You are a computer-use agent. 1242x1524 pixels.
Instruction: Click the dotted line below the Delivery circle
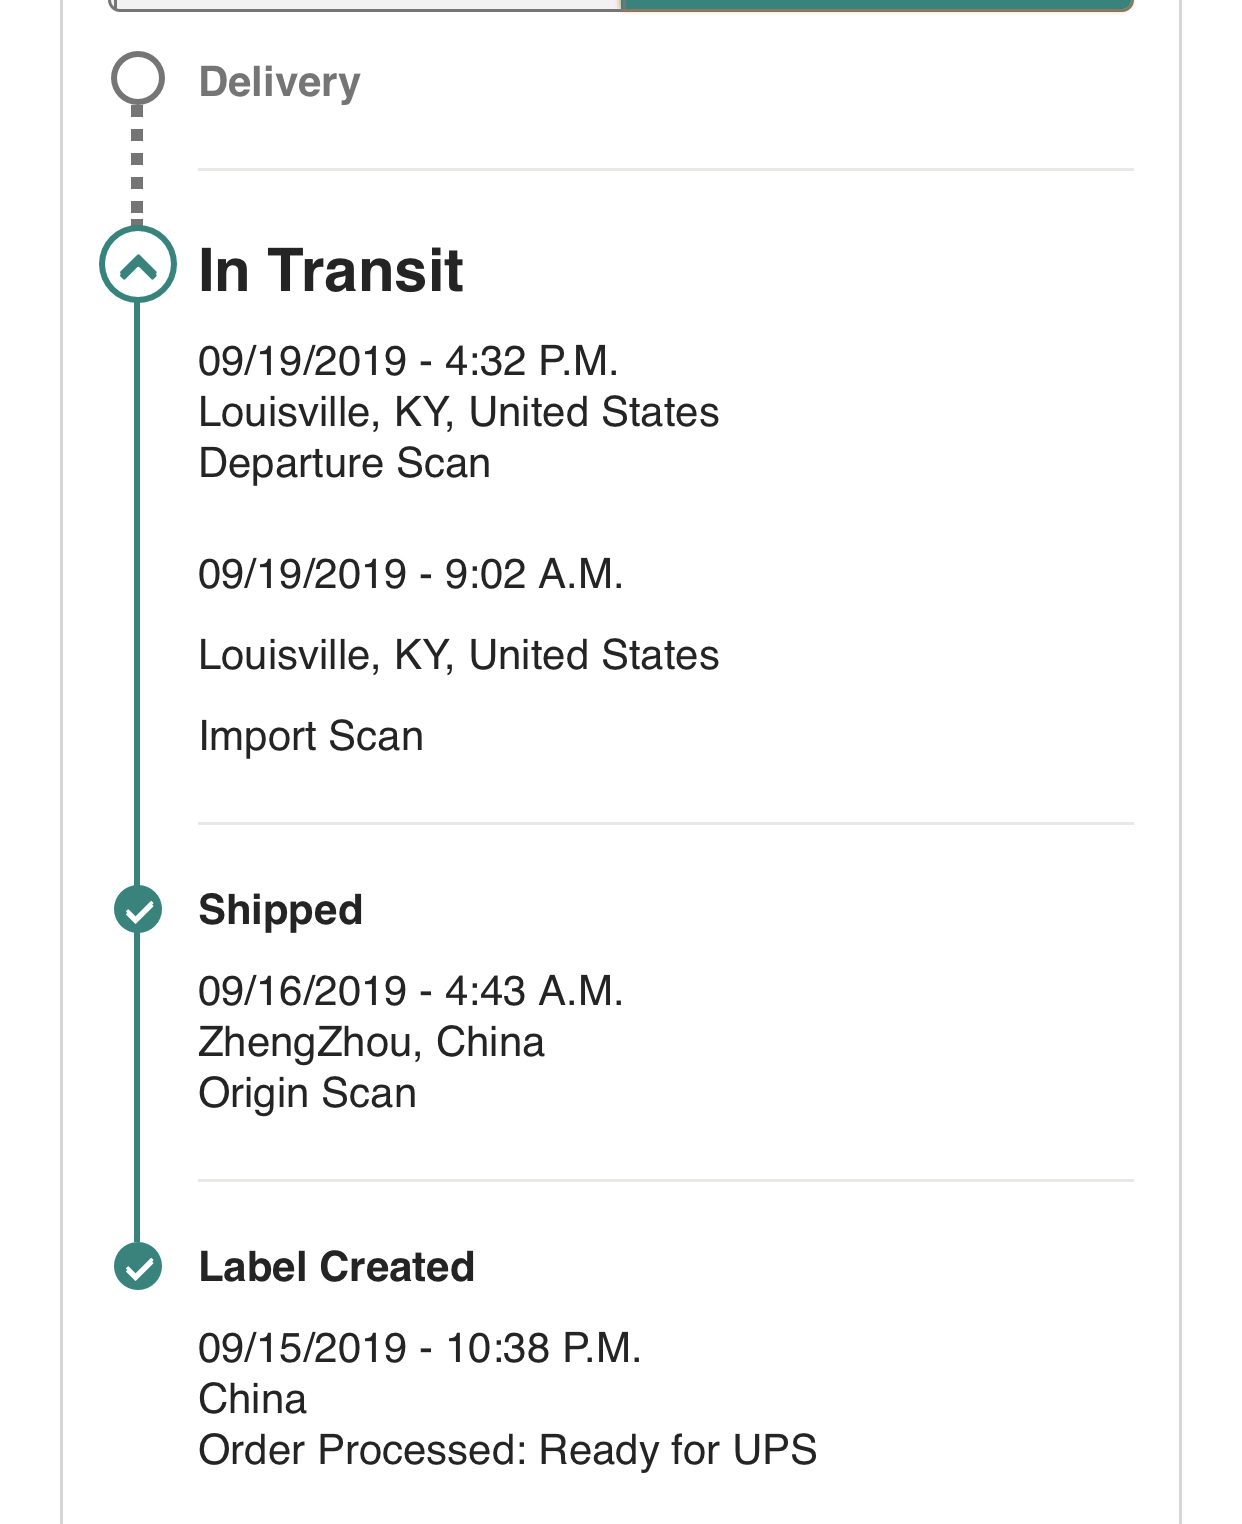pyautogui.click(x=138, y=165)
